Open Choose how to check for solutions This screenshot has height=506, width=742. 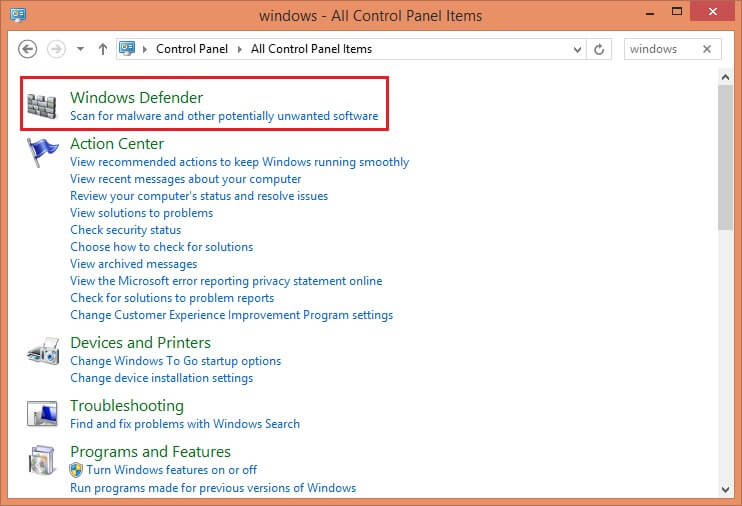pyautogui.click(x=161, y=247)
